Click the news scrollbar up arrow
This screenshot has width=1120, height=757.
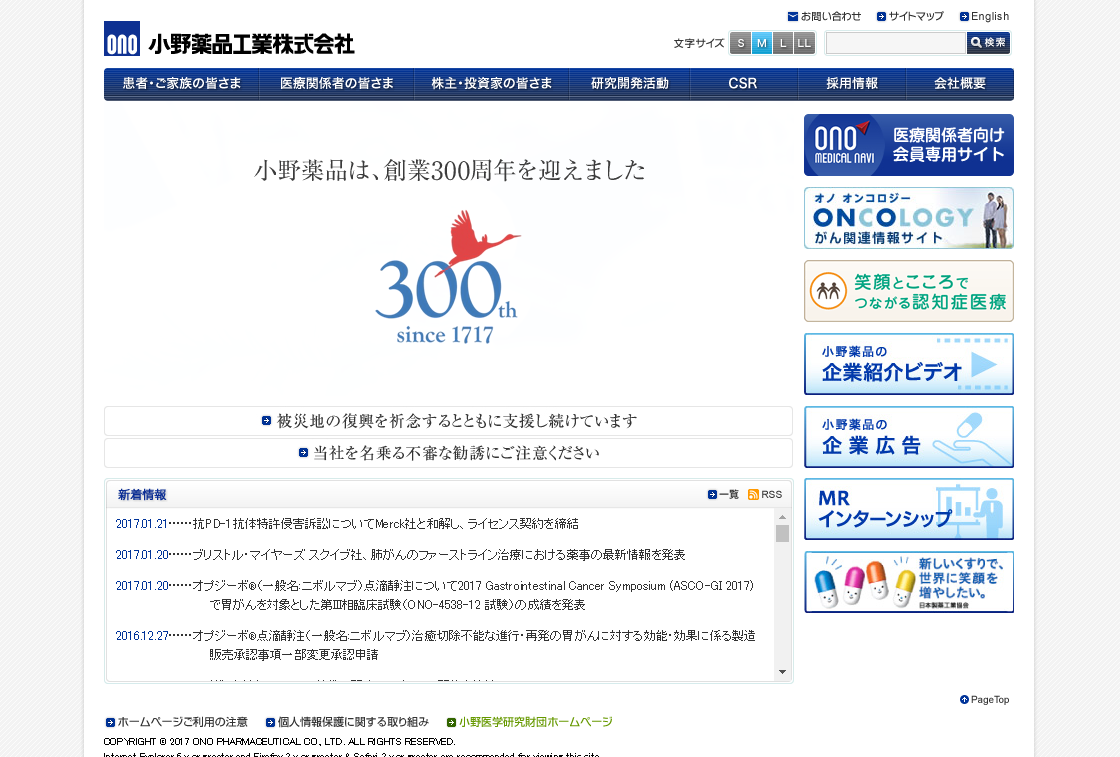click(x=782, y=516)
